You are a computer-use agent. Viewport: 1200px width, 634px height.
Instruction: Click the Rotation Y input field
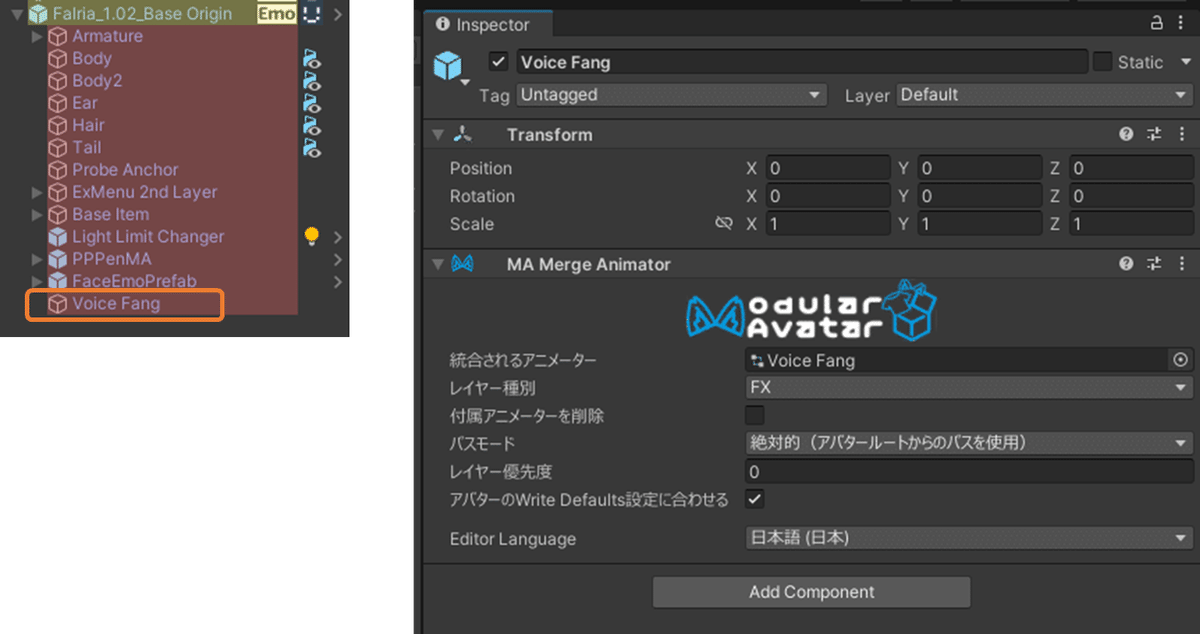click(x=979, y=196)
